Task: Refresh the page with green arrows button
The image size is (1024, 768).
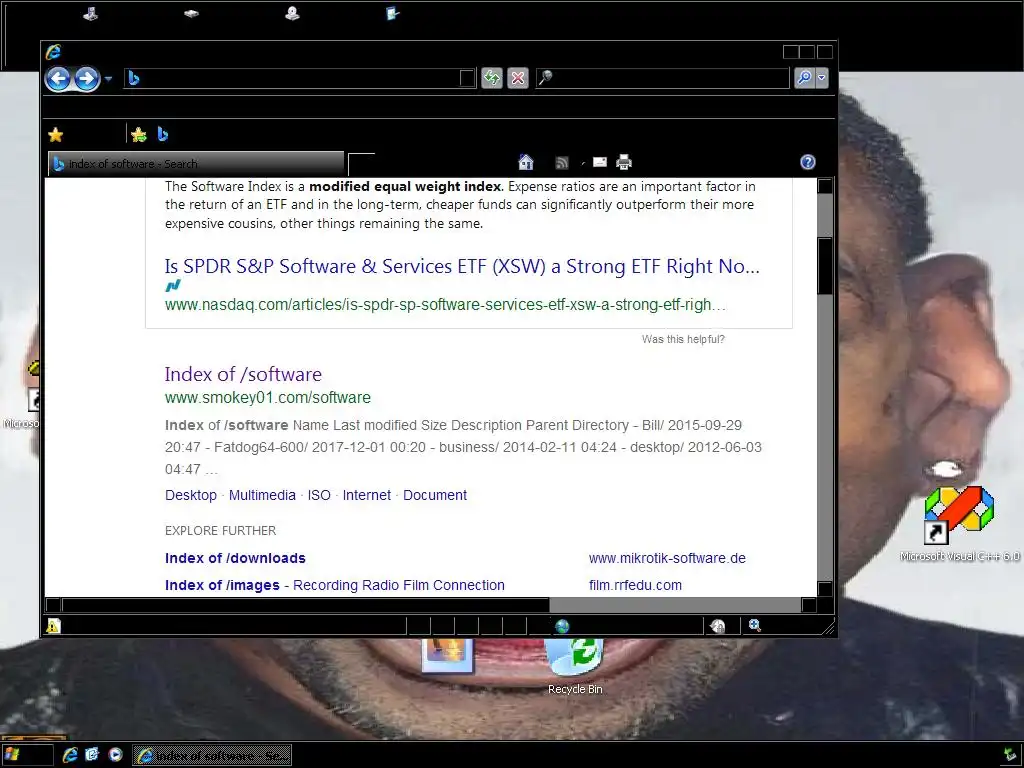Action: 492,78
